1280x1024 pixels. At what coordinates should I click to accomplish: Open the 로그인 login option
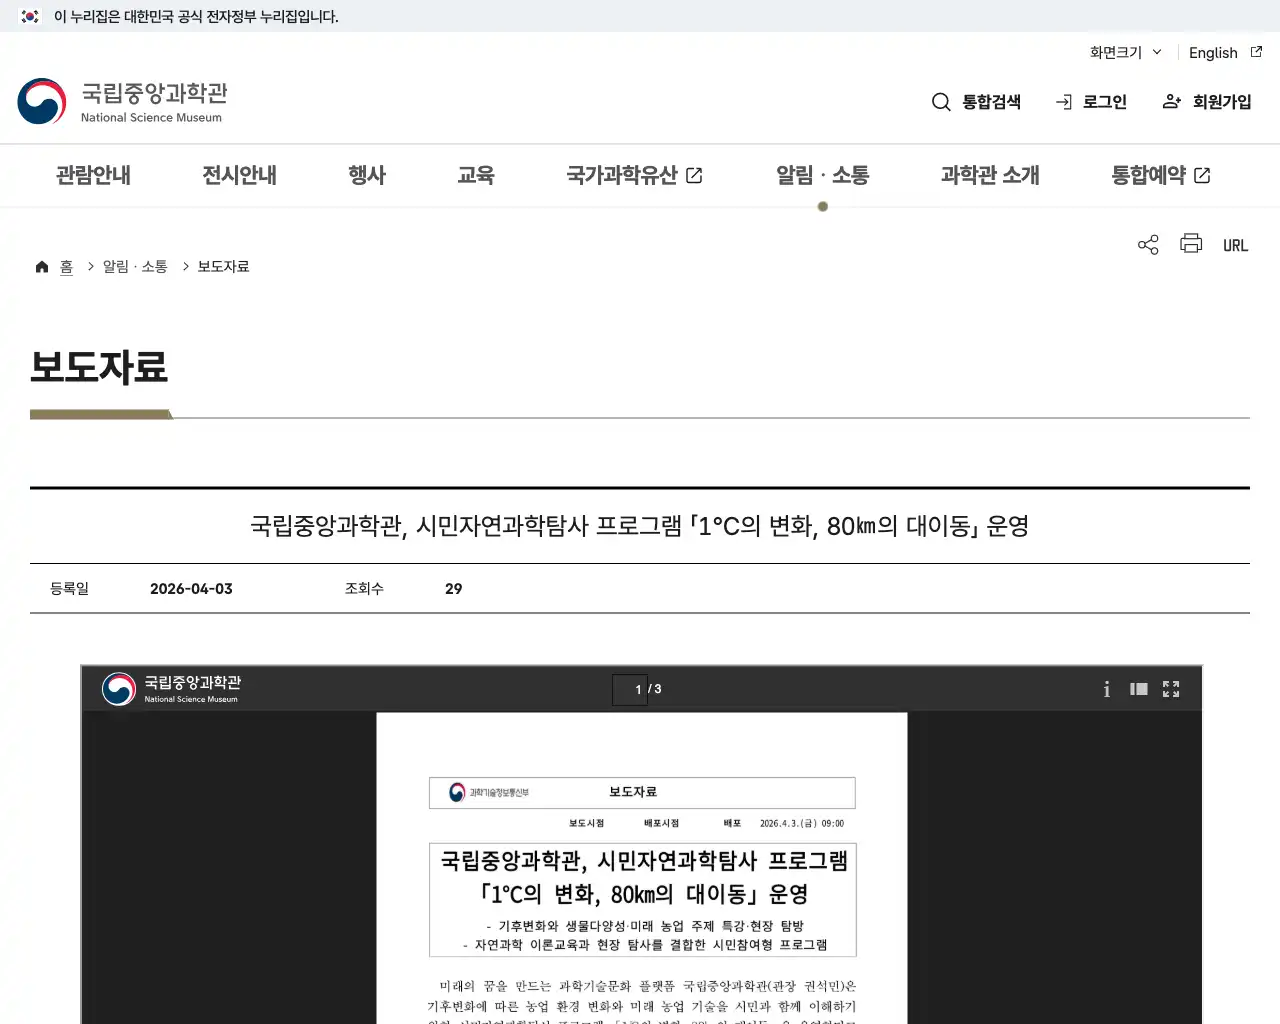click(x=1091, y=101)
